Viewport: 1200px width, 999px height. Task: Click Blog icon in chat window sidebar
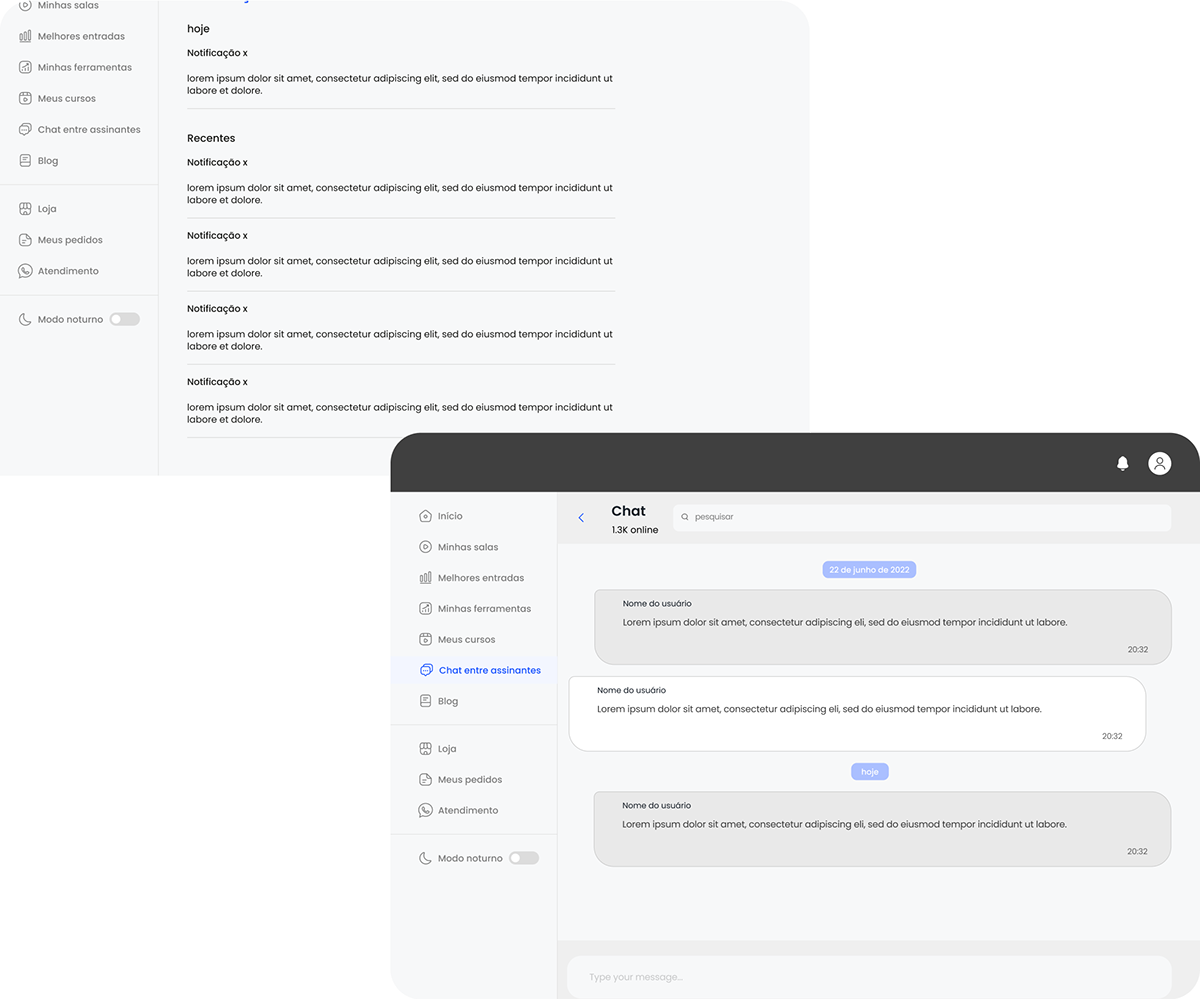pos(425,701)
